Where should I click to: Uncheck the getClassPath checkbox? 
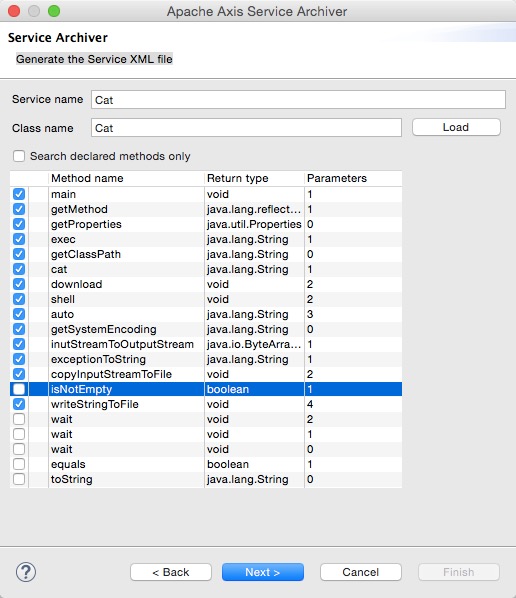tap(19, 254)
